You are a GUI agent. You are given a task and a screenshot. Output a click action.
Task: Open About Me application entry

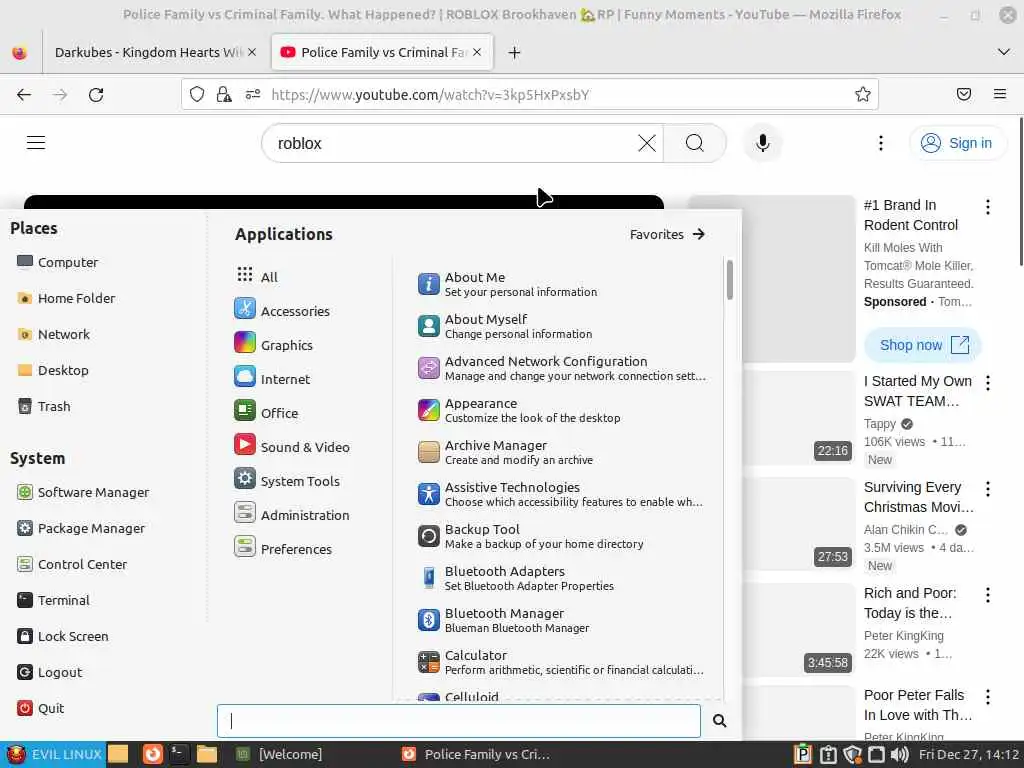coord(562,284)
